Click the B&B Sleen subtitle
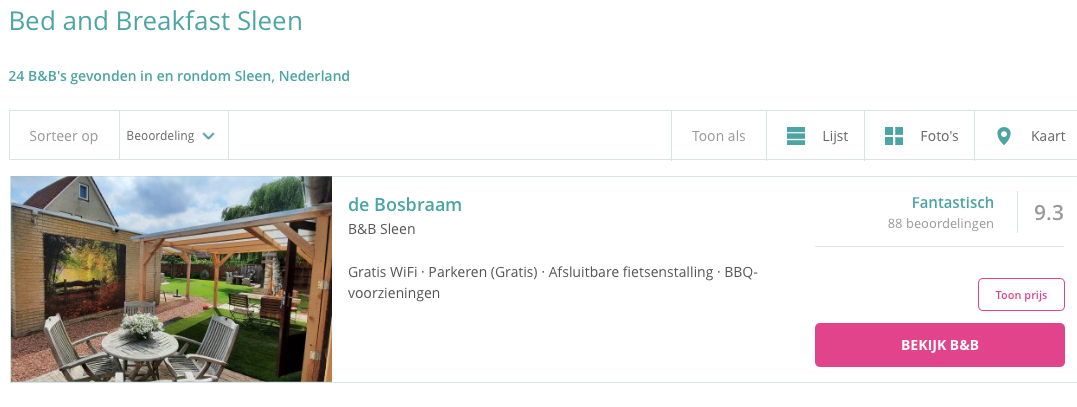The width and height of the screenshot is (1077, 407). [x=381, y=229]
